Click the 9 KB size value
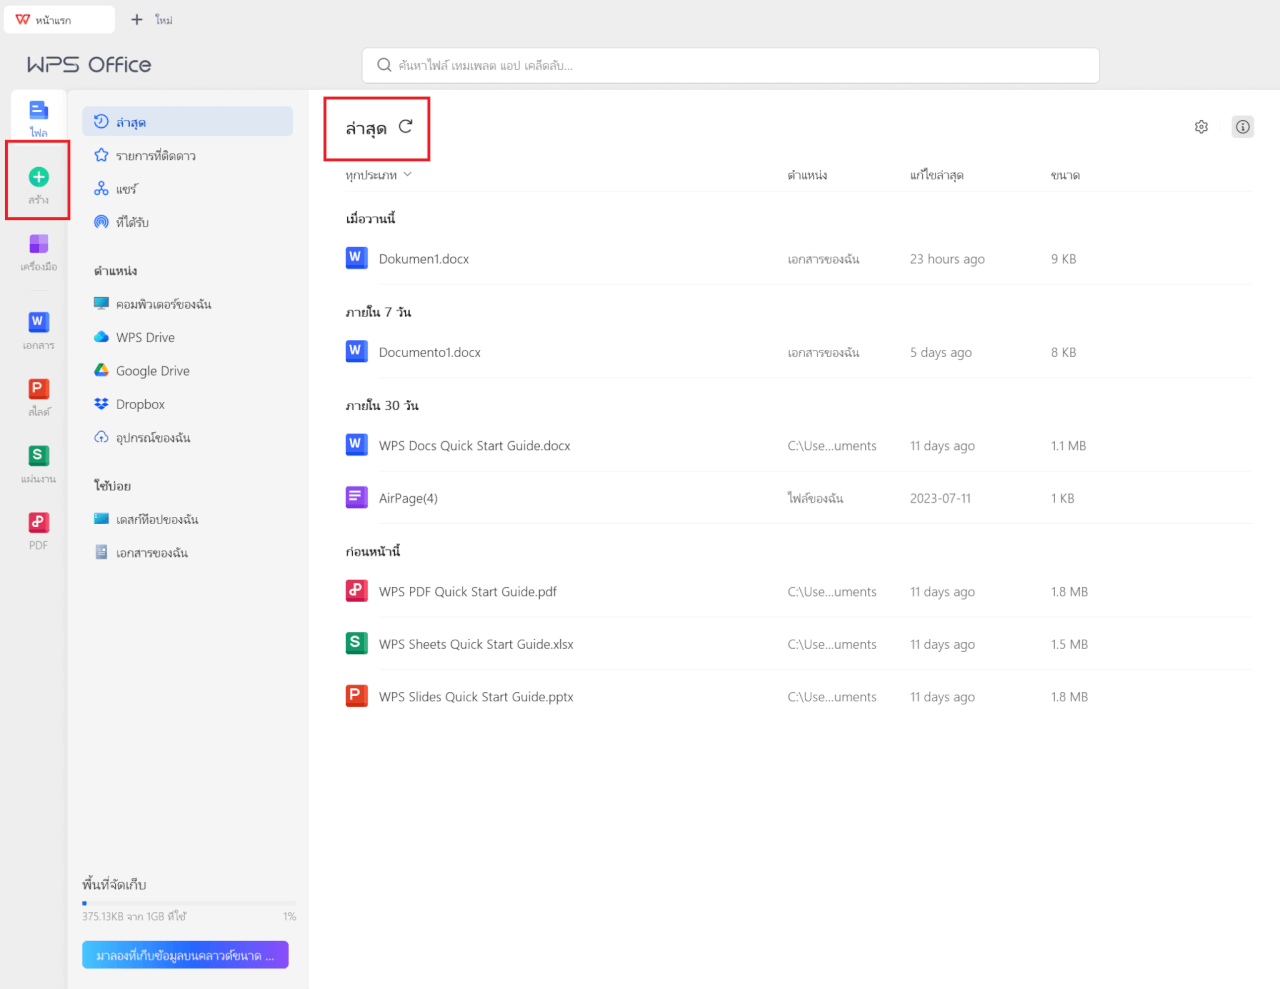 pyautogui.click(x=1064, y=259)
